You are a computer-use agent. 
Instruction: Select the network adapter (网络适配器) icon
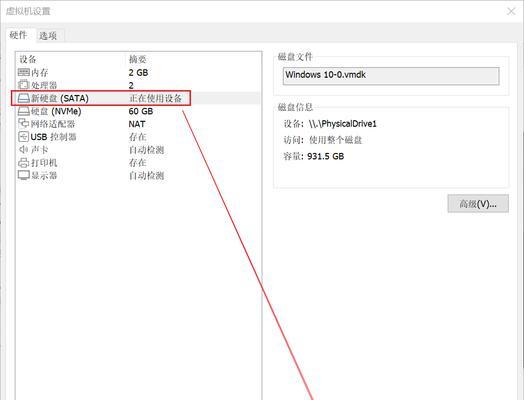[23, 124]
